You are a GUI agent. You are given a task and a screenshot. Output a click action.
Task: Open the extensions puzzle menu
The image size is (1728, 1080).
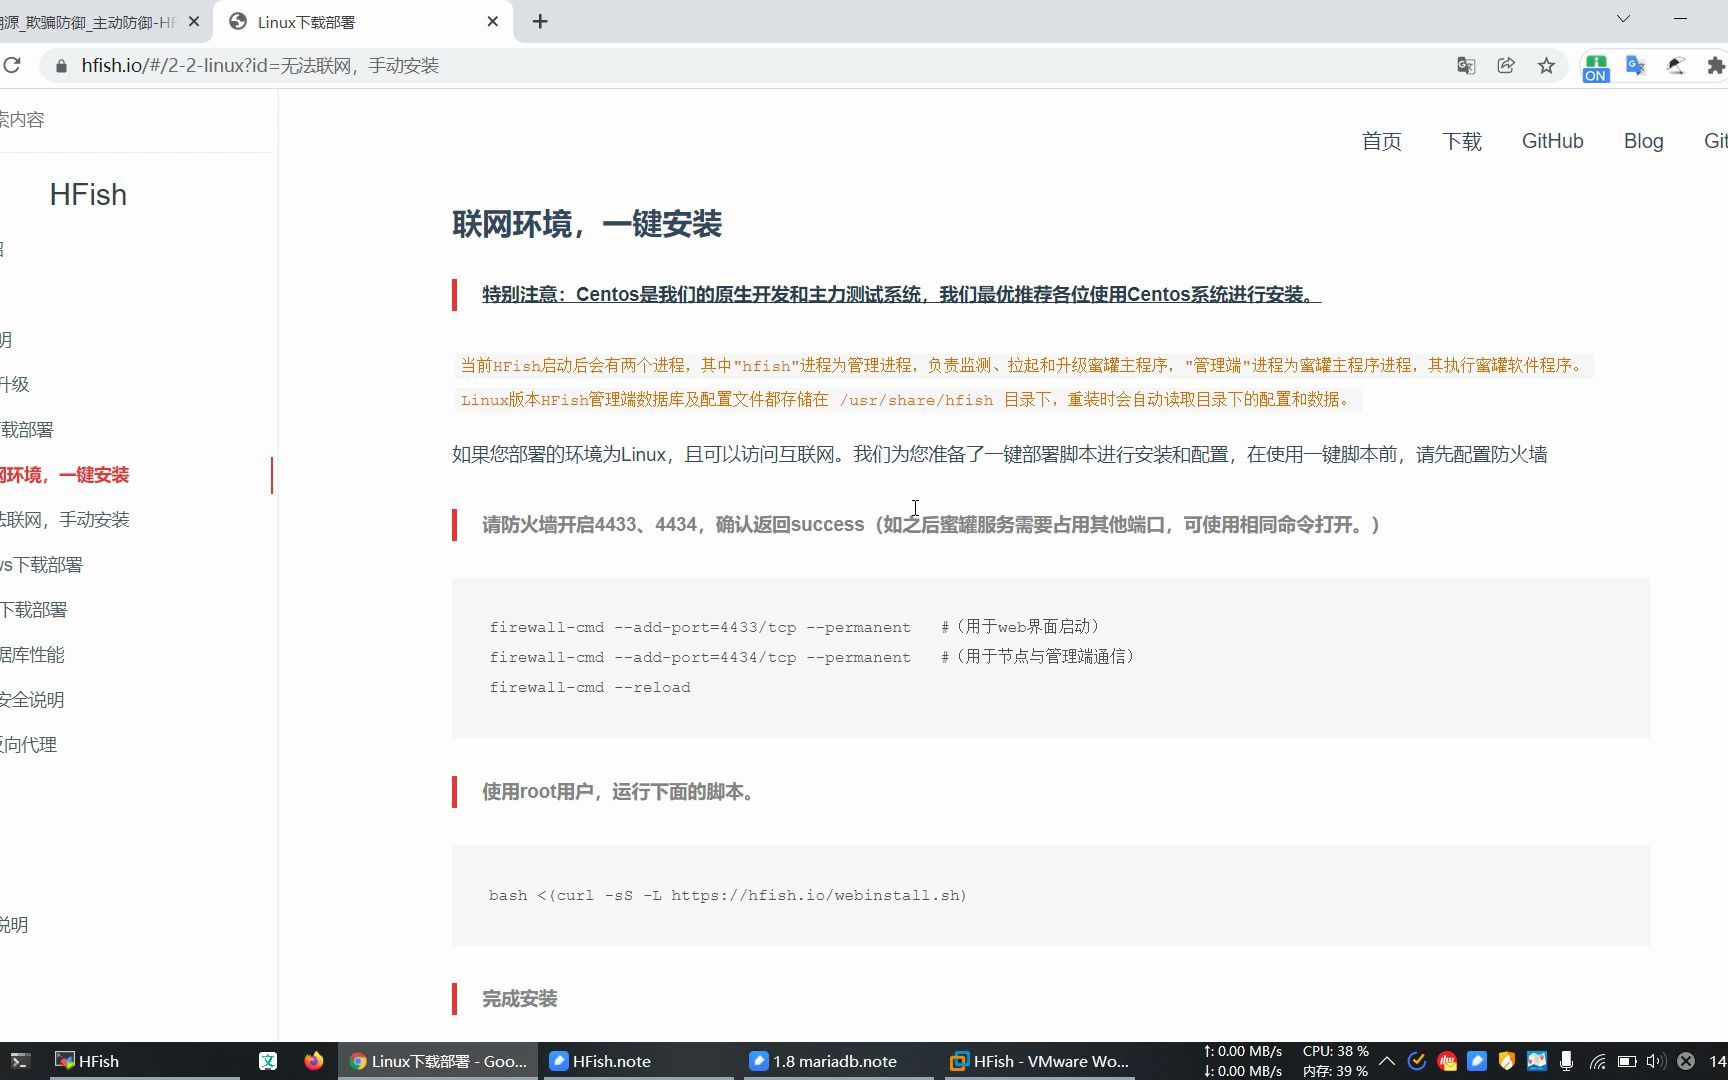click(1716, 66)
